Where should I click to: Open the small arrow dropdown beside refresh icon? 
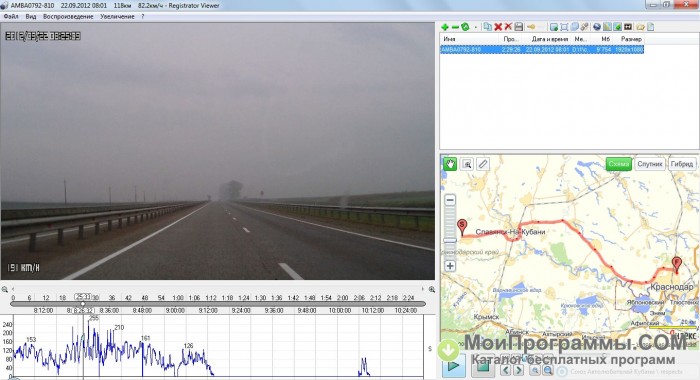pyautogui.click(x=475, y=28)
